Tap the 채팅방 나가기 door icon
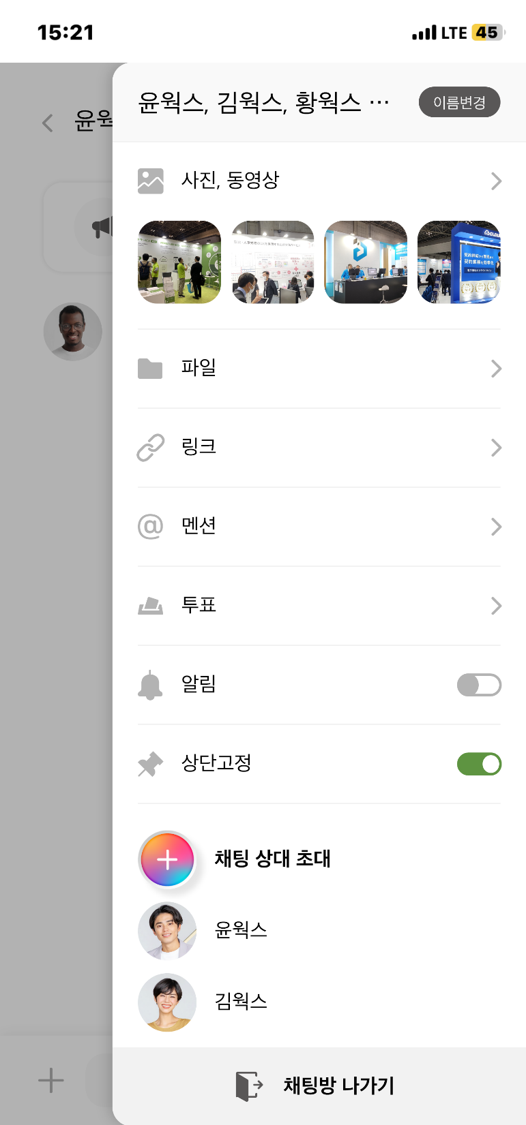The height and width of the screenshot is (1125, 526). [x=249, y=1086]
